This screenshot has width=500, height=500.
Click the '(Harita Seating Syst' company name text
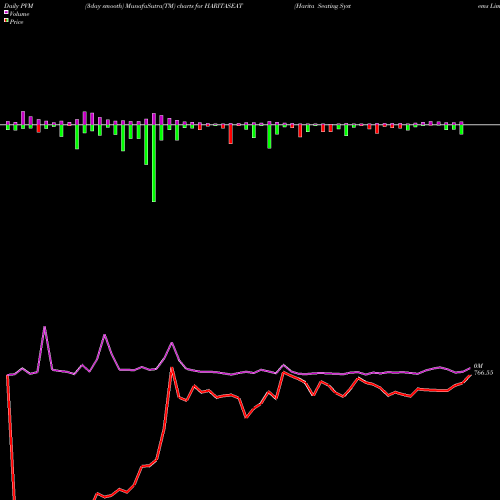pos(322,6)
